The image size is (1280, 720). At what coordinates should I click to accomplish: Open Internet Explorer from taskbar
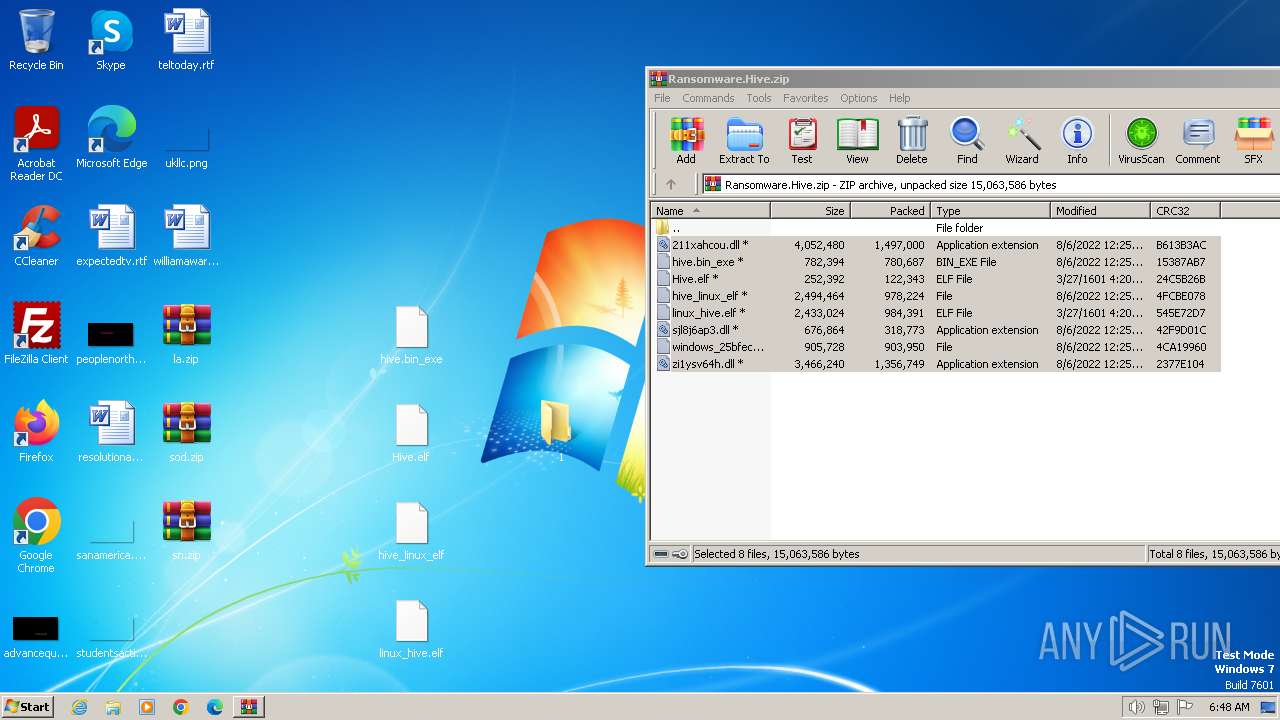80,707
